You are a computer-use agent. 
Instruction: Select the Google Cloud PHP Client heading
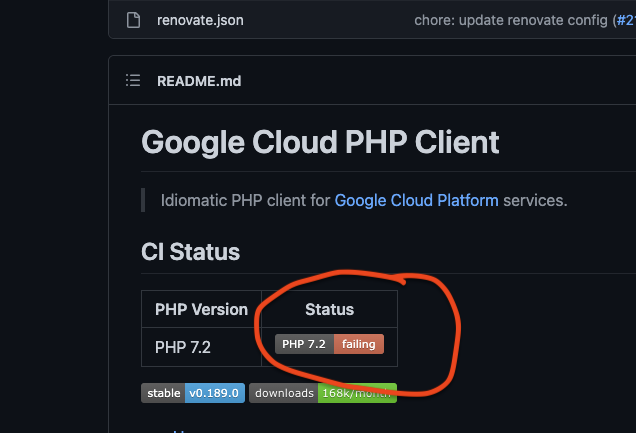coord(320,142)
